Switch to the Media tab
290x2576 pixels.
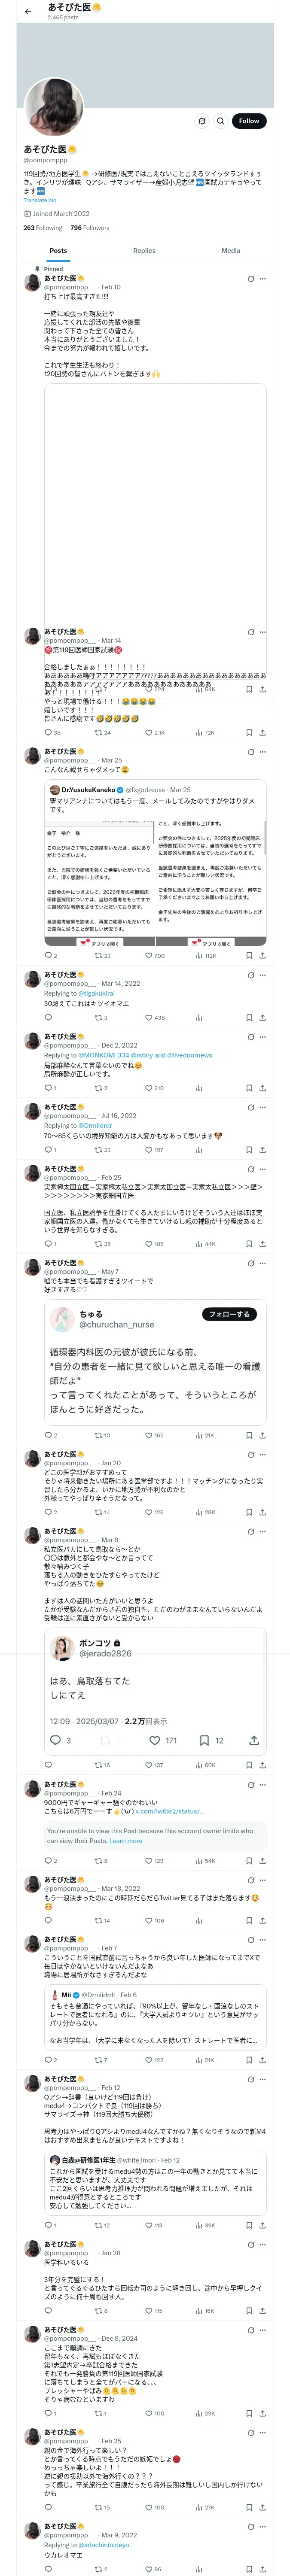pyautogui.click(x=231, y=251)
